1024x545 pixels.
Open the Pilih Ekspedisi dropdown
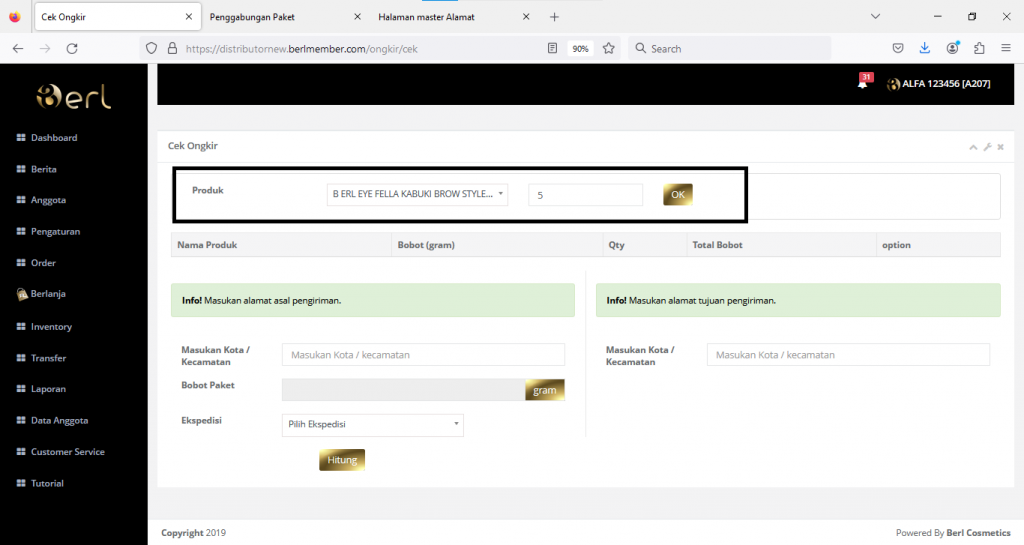373,425
